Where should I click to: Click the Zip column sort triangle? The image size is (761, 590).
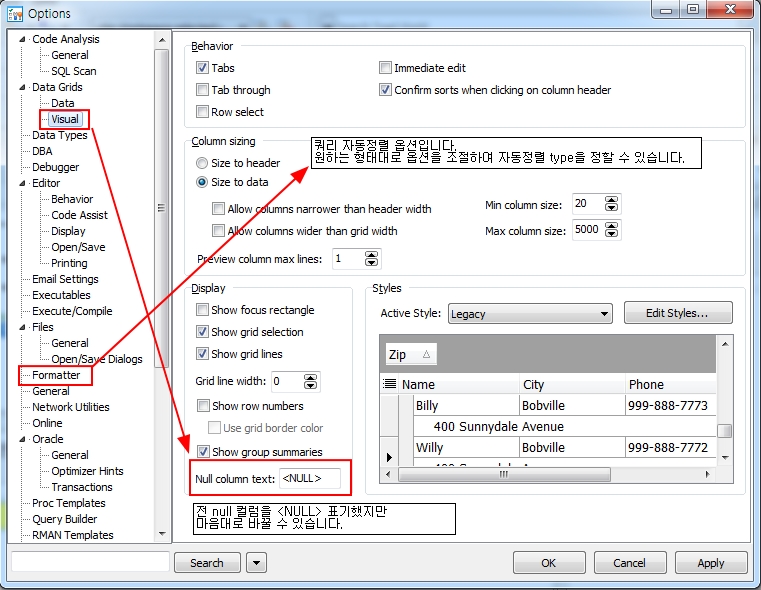[x=426, y=354]
